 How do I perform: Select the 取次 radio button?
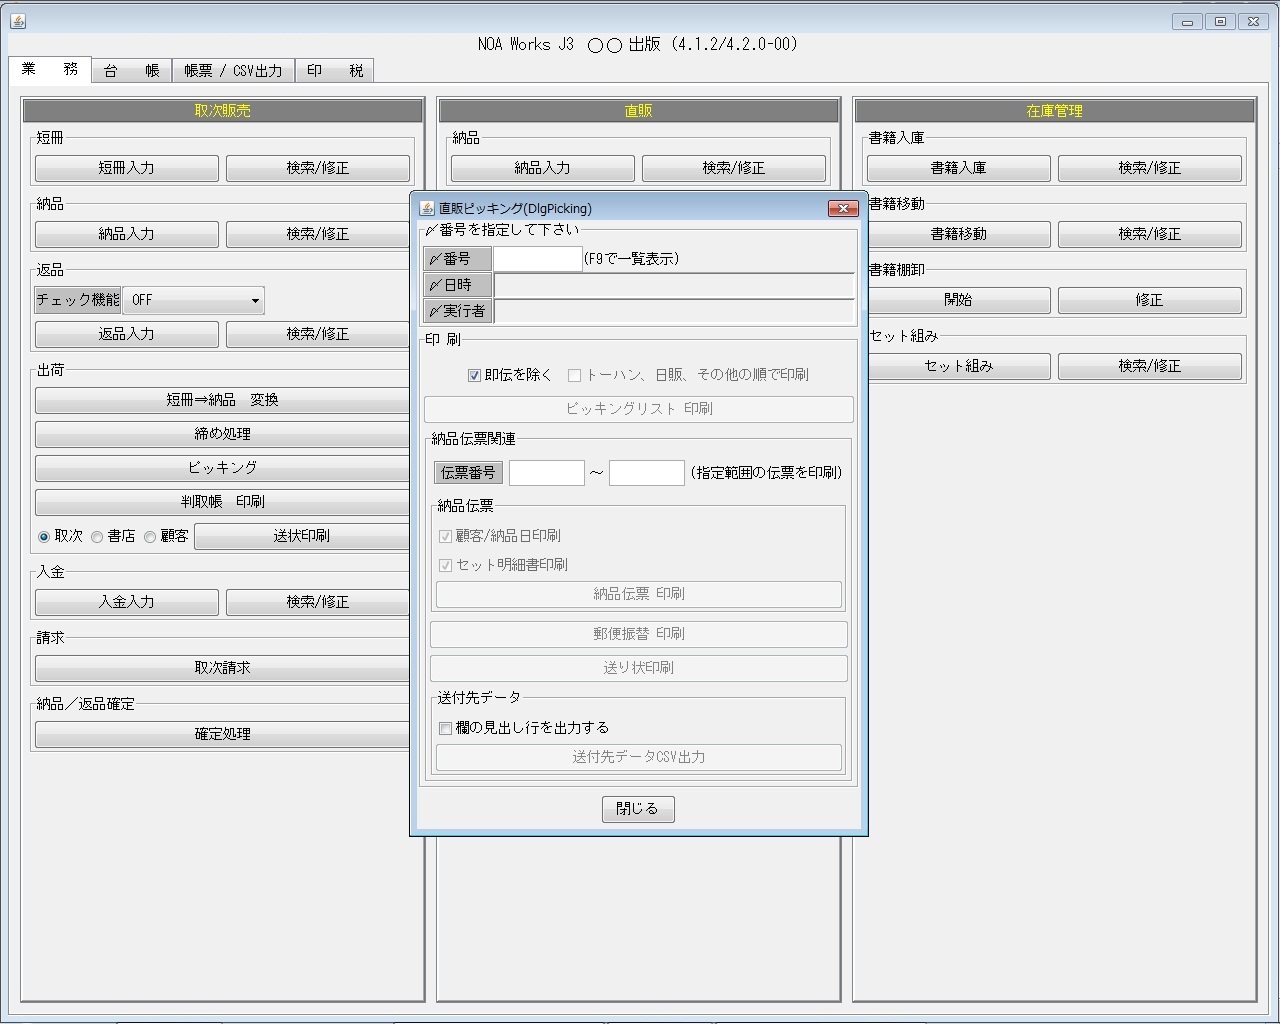click(44, 537)
